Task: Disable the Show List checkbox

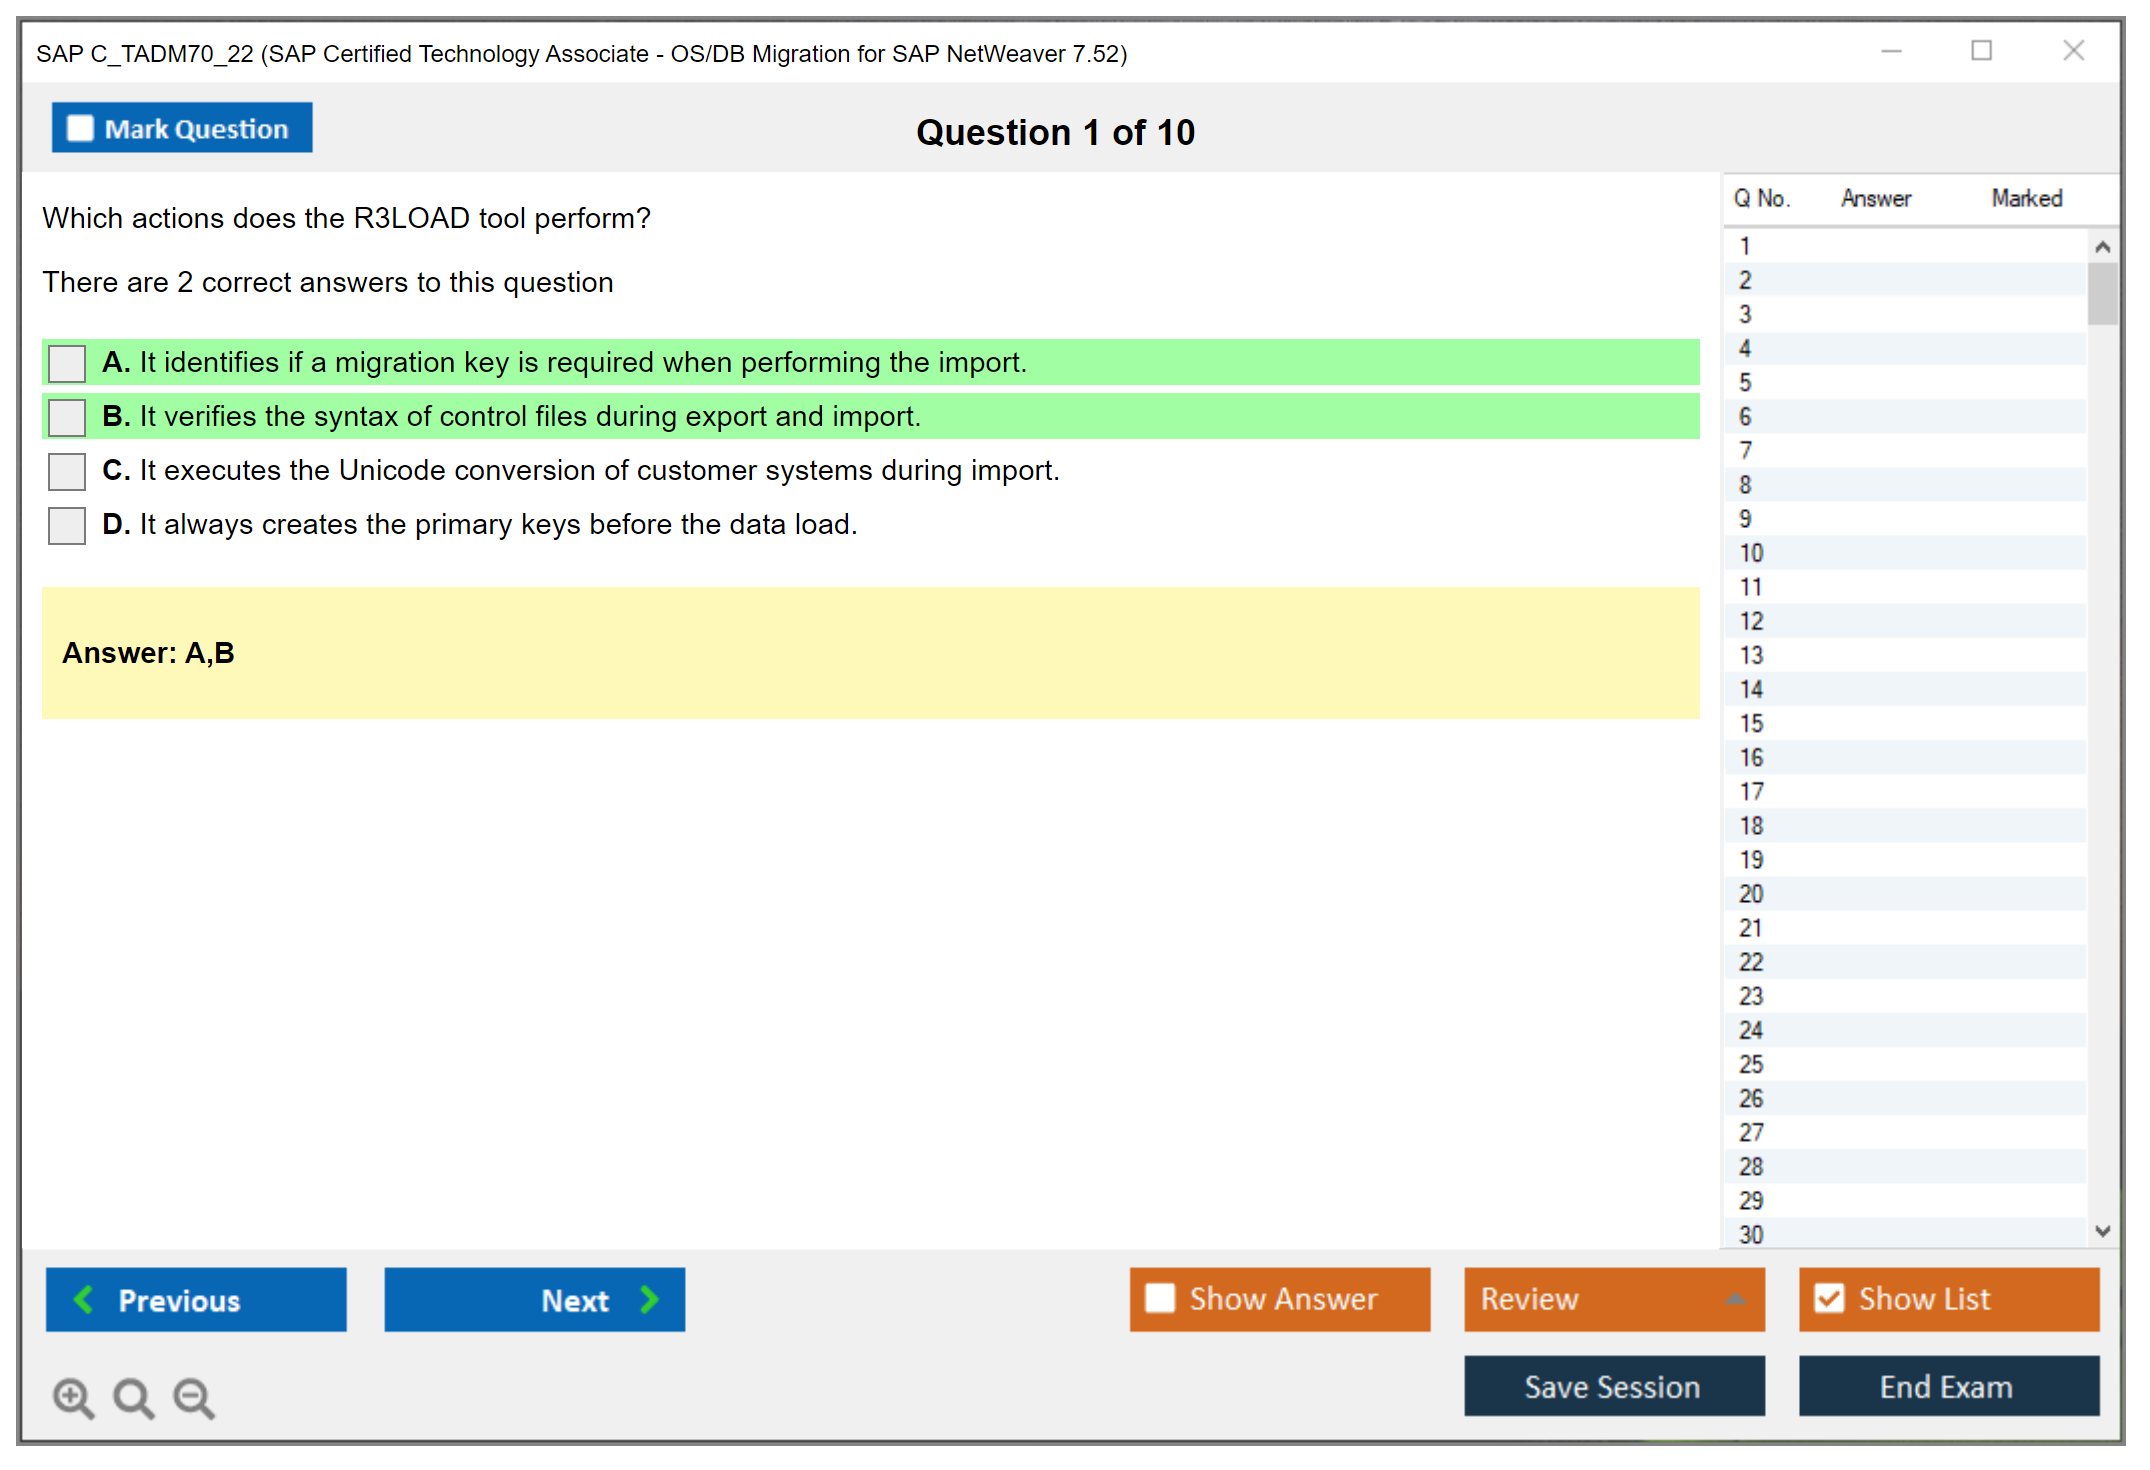Action: tap(1829, 1298)
